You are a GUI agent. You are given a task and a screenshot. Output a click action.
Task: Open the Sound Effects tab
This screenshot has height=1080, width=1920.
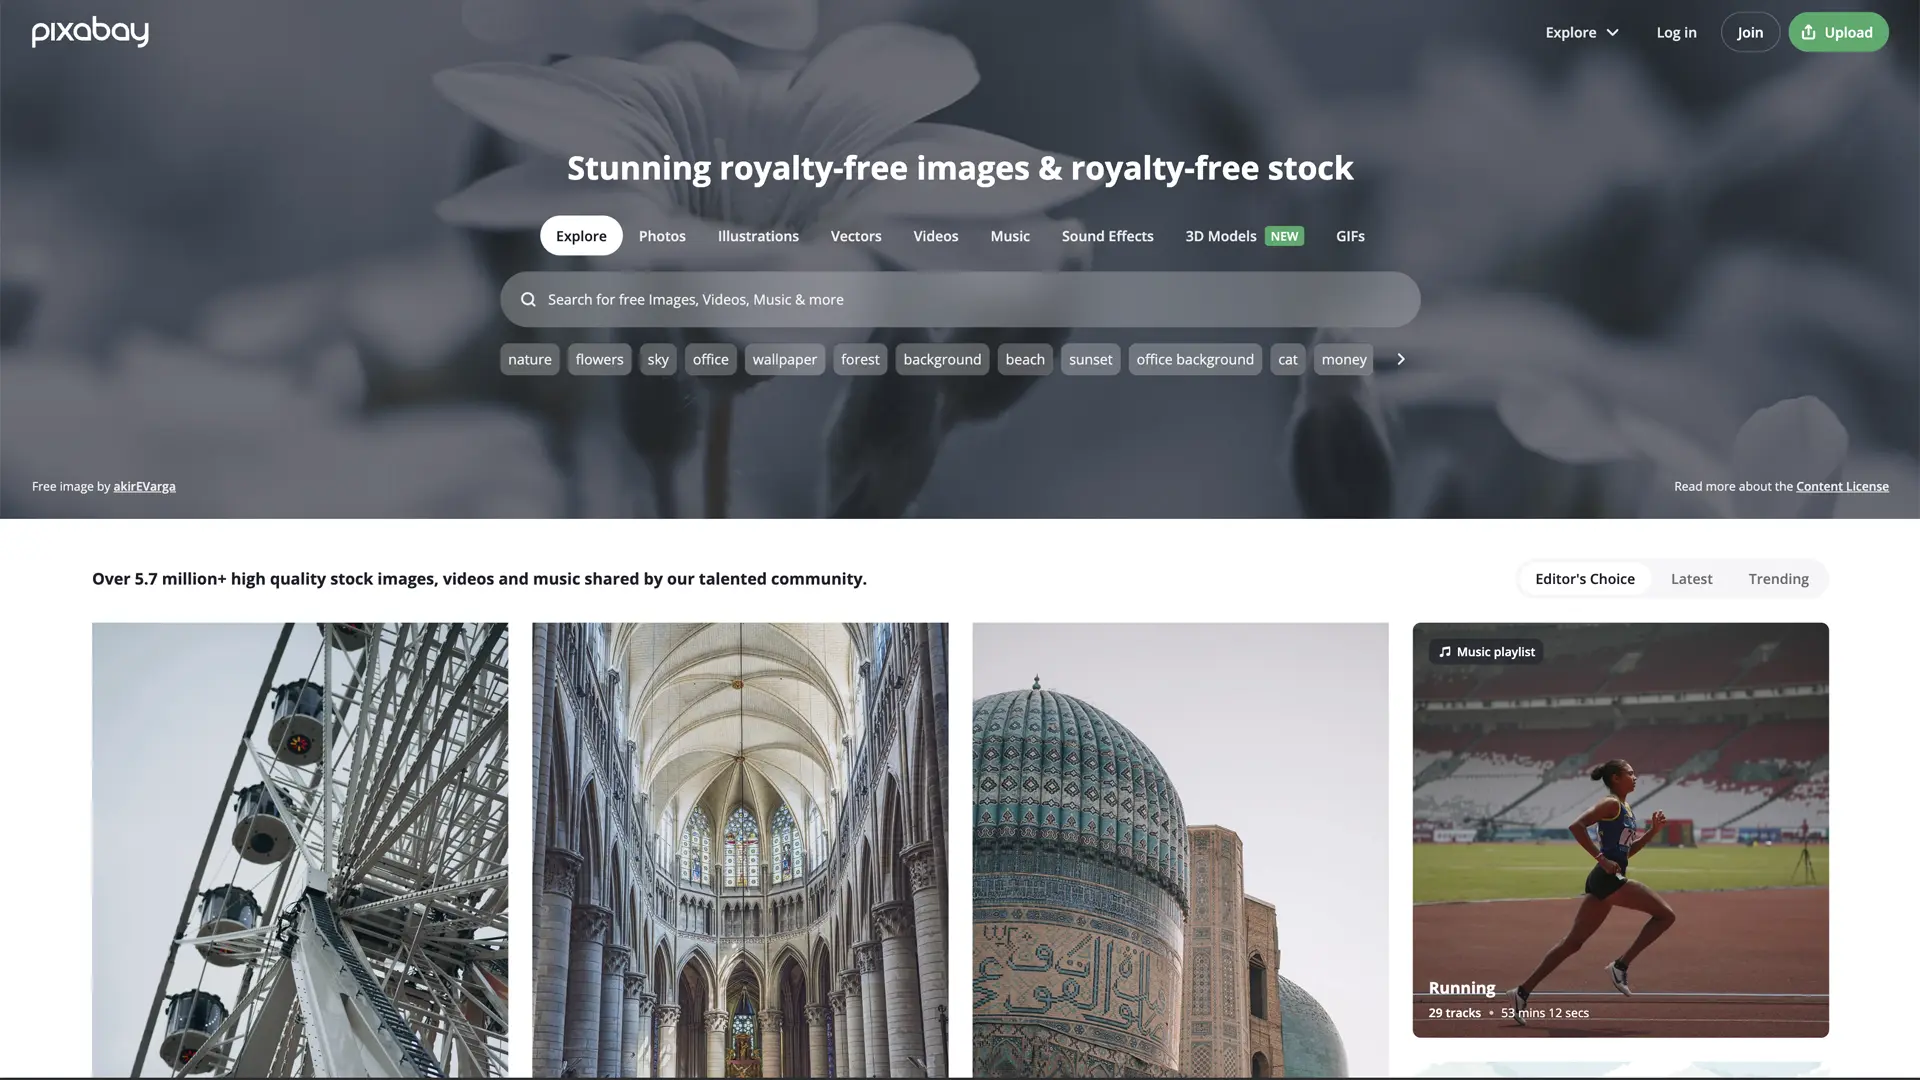click(x=1107, y=236)
